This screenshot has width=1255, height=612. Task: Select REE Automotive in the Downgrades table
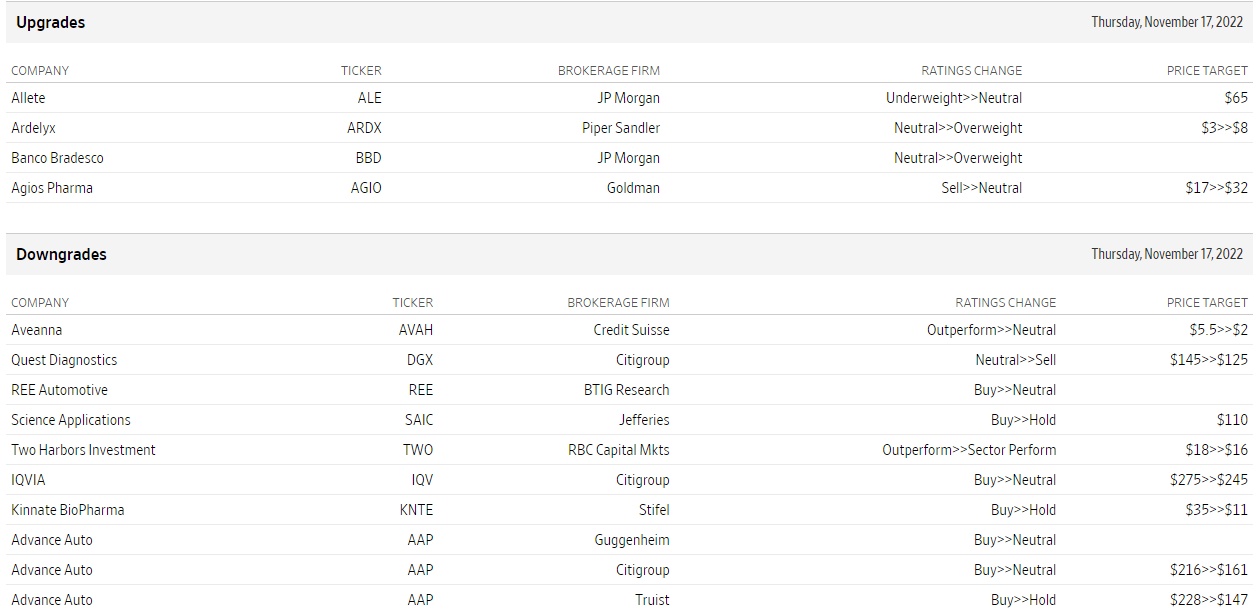coord(59,390)
